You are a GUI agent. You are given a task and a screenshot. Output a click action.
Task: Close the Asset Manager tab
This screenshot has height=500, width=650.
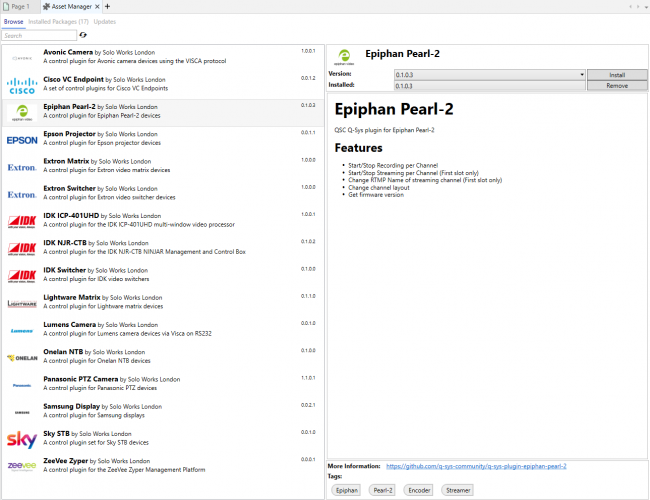pyautogui.click(x=97, y=7)
